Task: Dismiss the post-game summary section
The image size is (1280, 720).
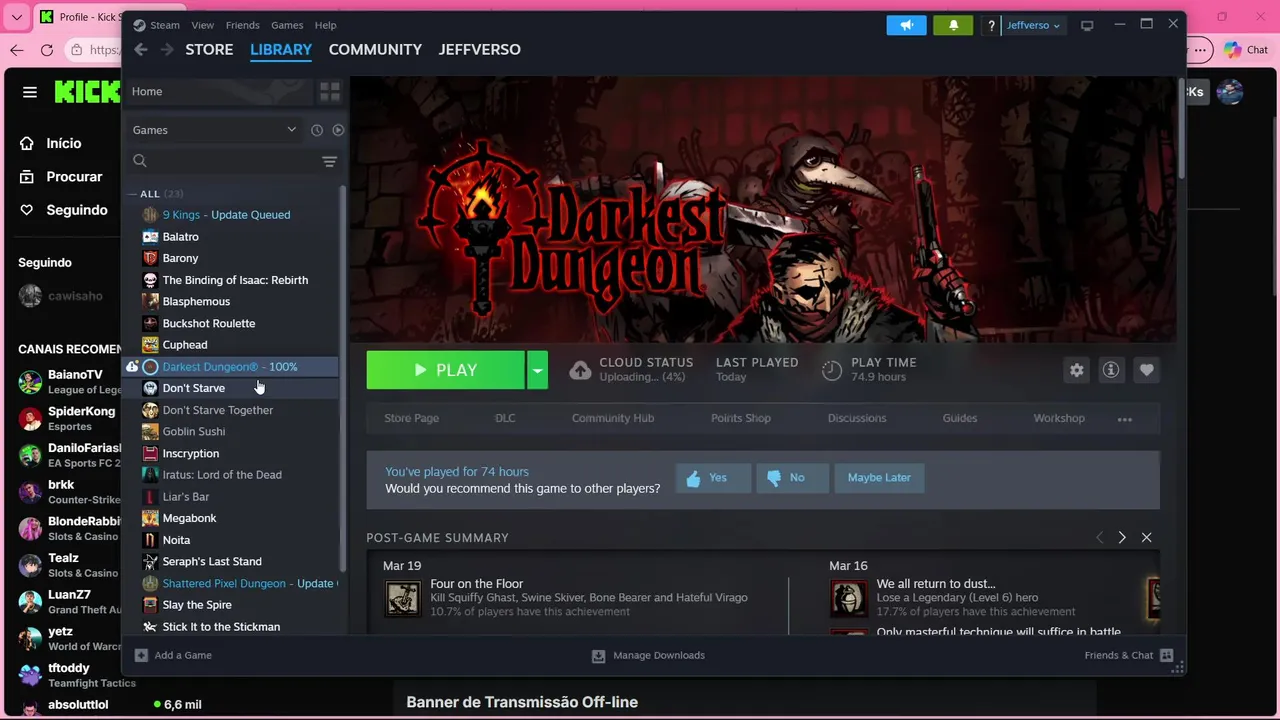Action: [x=1146, y=538]
